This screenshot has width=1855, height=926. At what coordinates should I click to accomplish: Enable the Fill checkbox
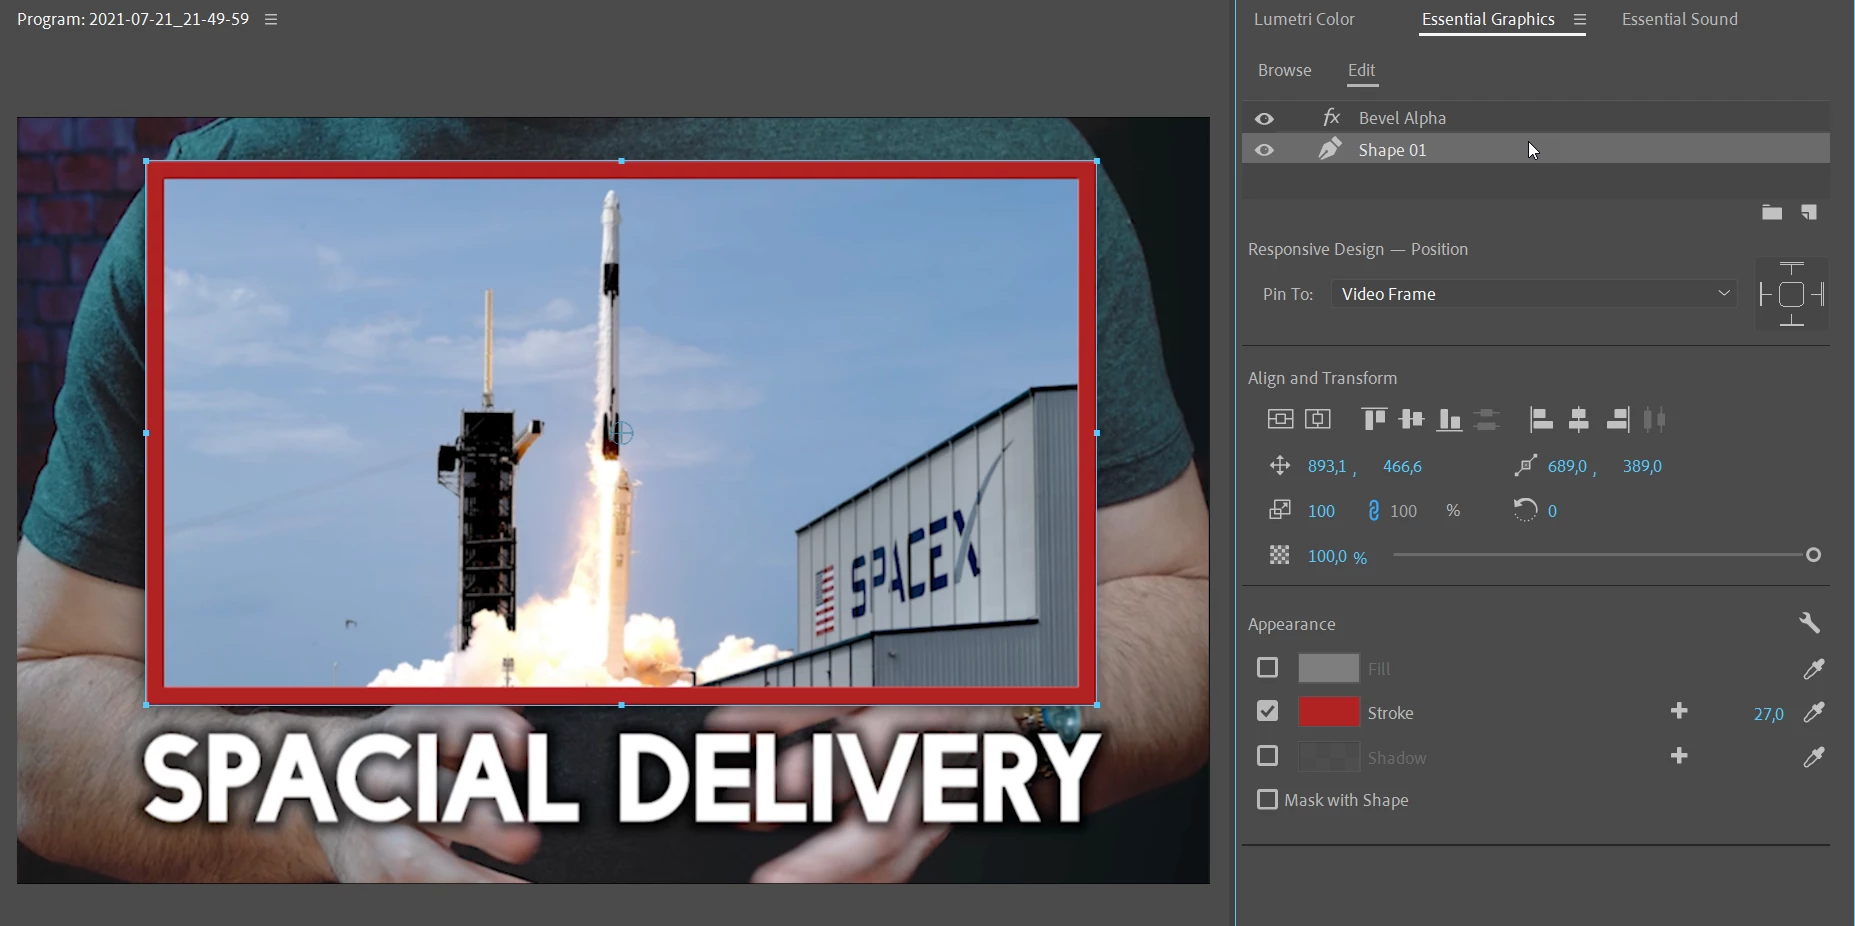1267,667
